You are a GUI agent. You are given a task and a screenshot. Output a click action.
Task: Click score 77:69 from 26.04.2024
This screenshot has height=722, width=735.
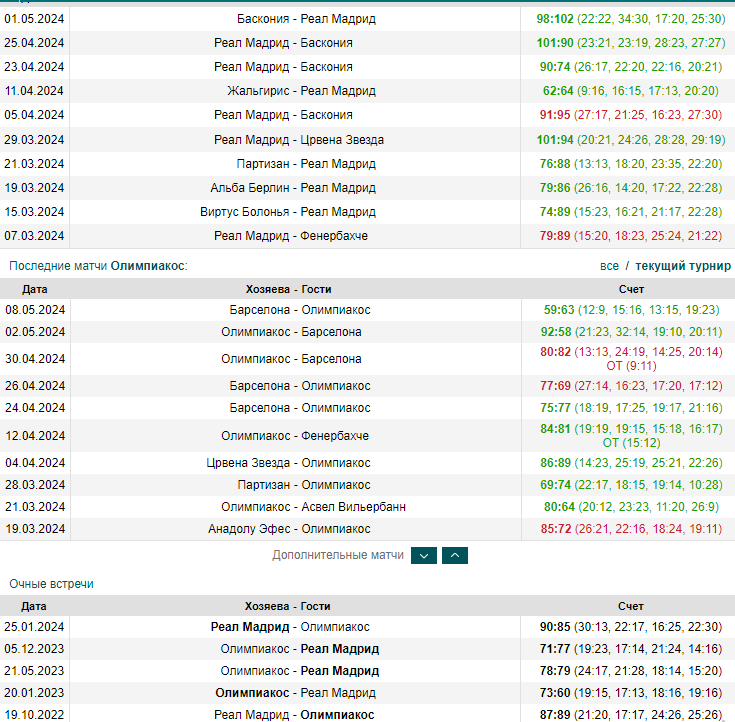[555, 385]
